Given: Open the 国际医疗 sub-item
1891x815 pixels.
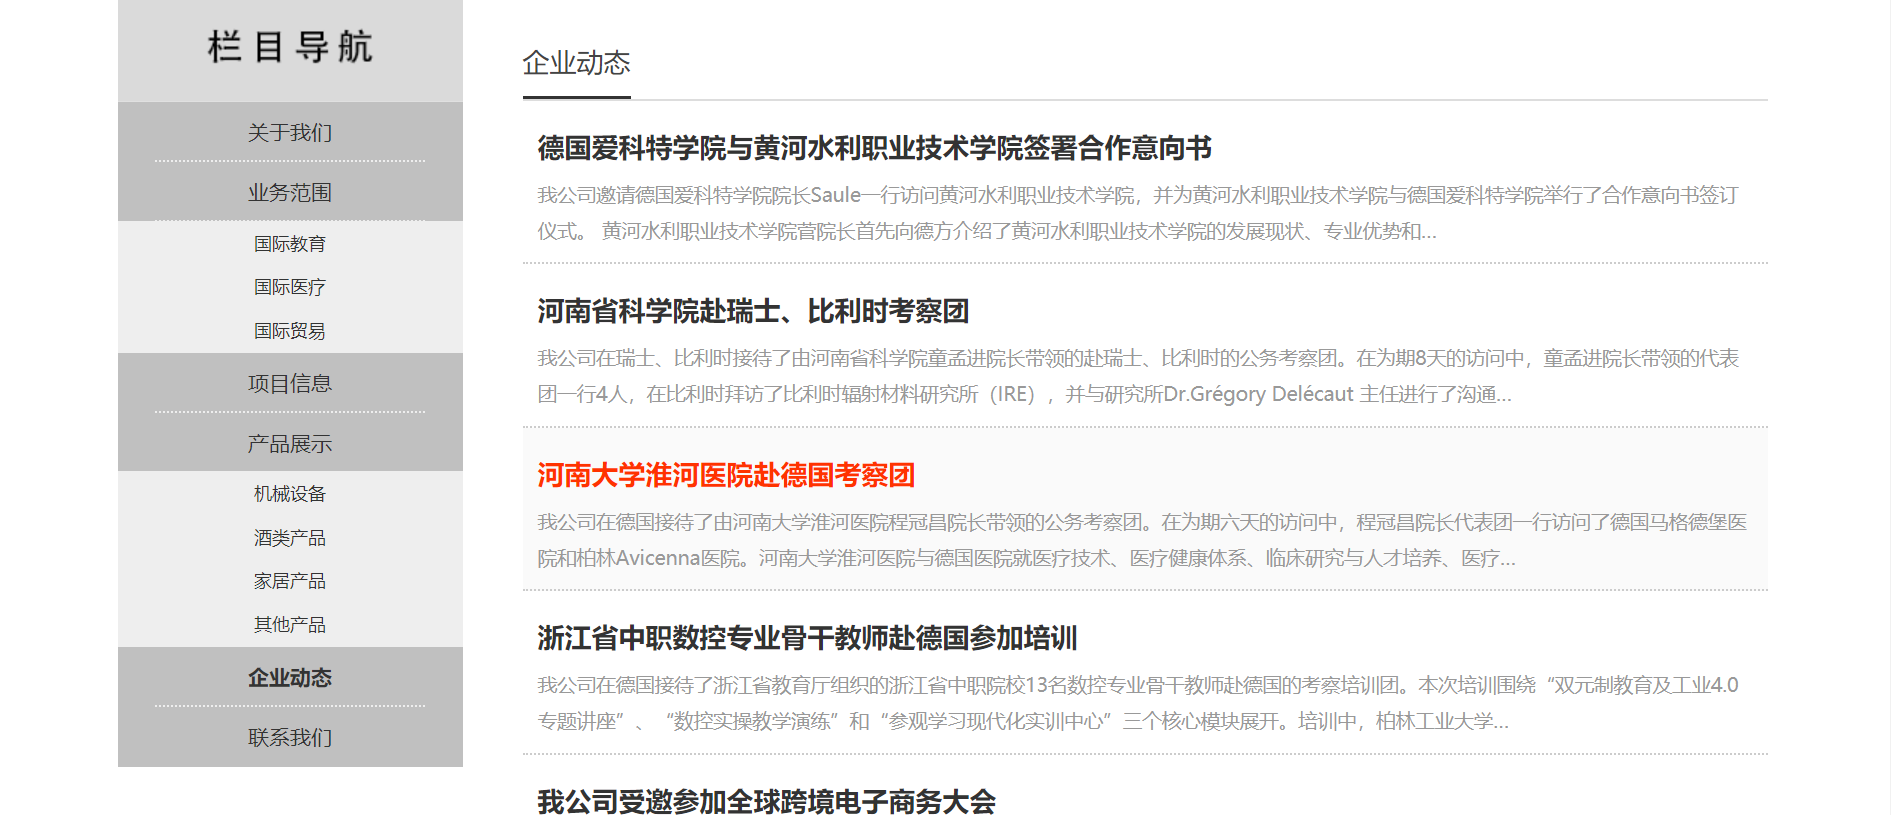Looking at the screenshot, I should (290, 287).
